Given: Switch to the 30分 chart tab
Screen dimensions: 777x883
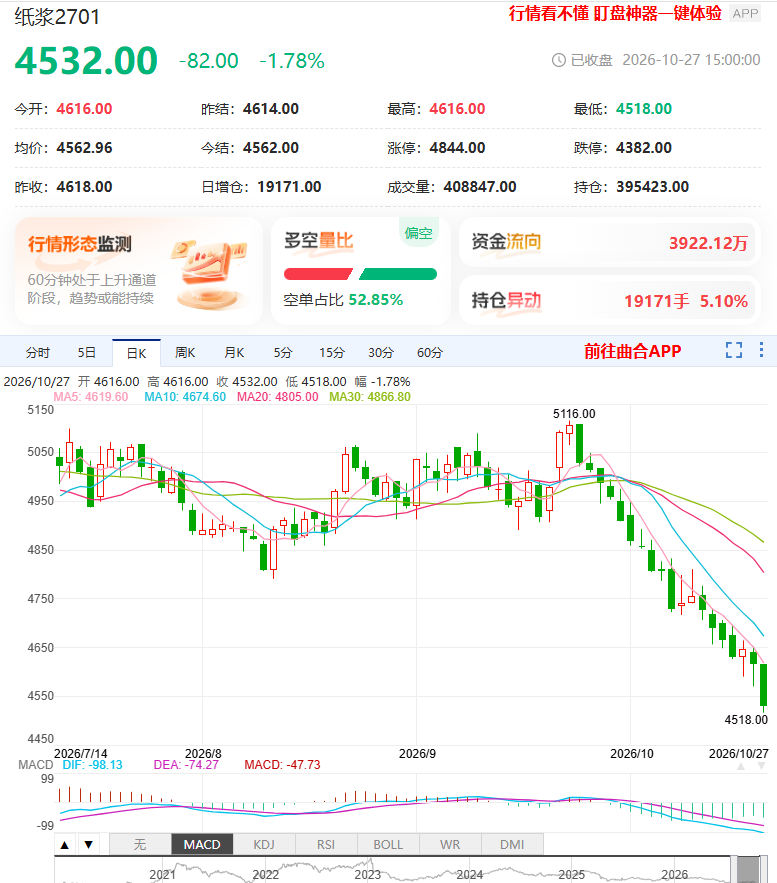Looking at the screenshot, I should pyautogui.click(x=381, y=353).
